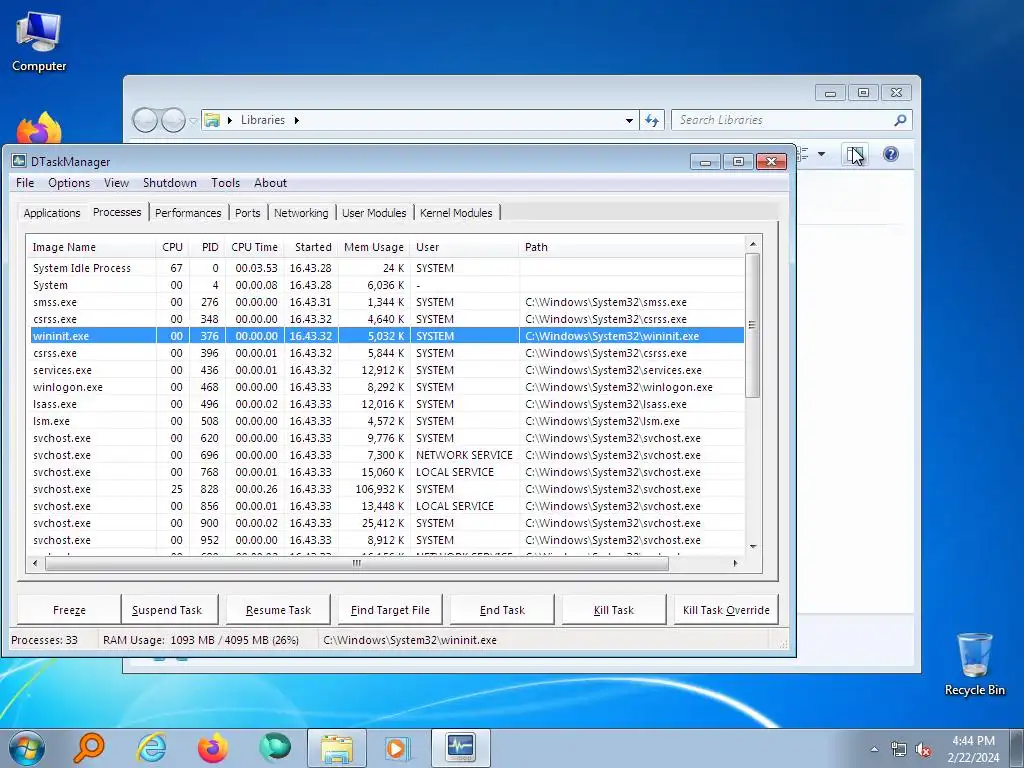The height and width of the screenshot is (768, 1024).
Task: Click the horizontal scrollbar right arrow
Action: coord(735,563)
